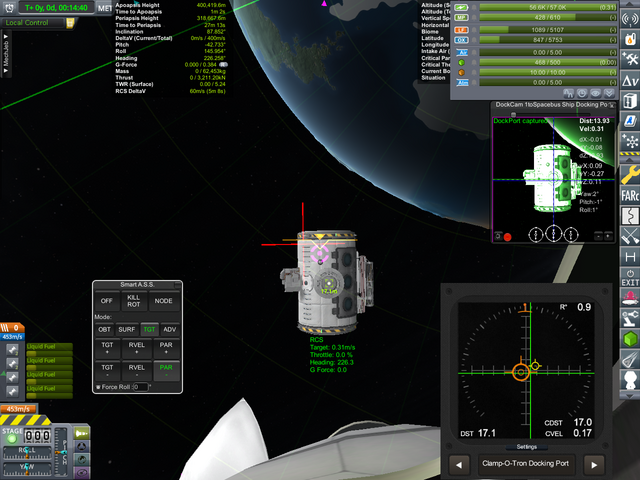
Task: Select next docking port with right arrow
Action: tap(593, 464)
